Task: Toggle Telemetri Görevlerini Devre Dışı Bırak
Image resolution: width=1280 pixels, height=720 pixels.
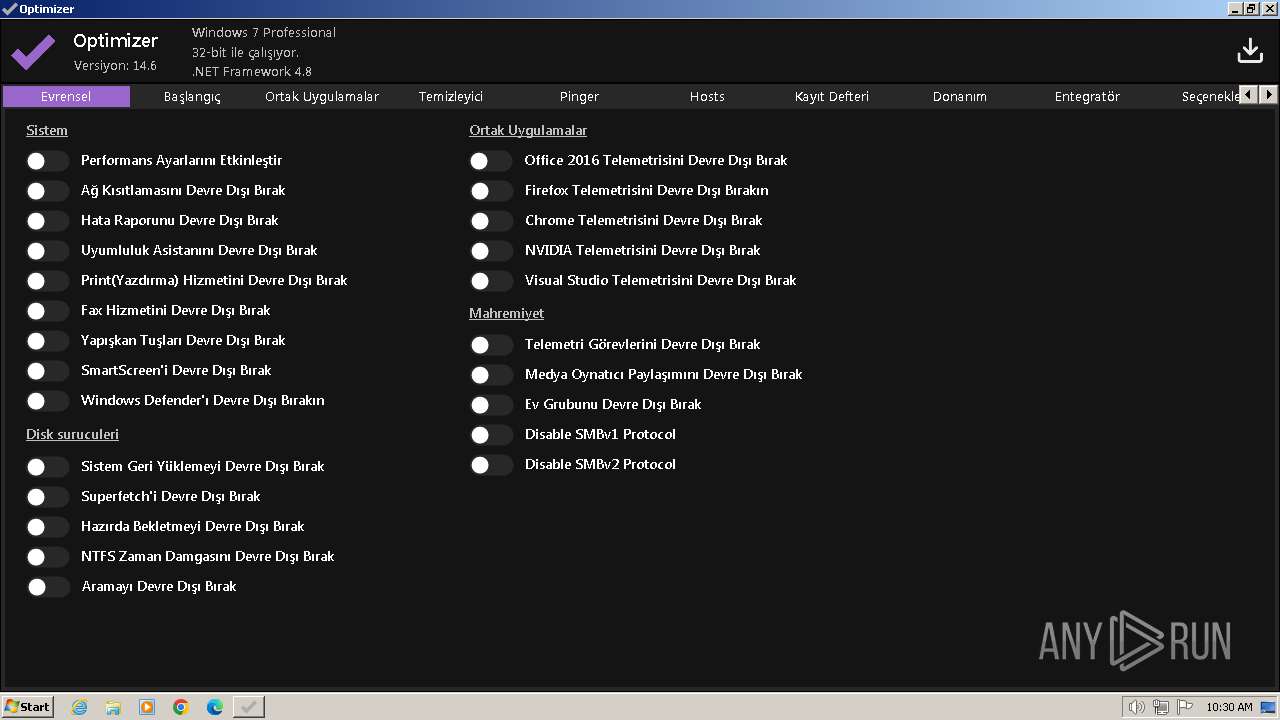Action: click(491, 344)
